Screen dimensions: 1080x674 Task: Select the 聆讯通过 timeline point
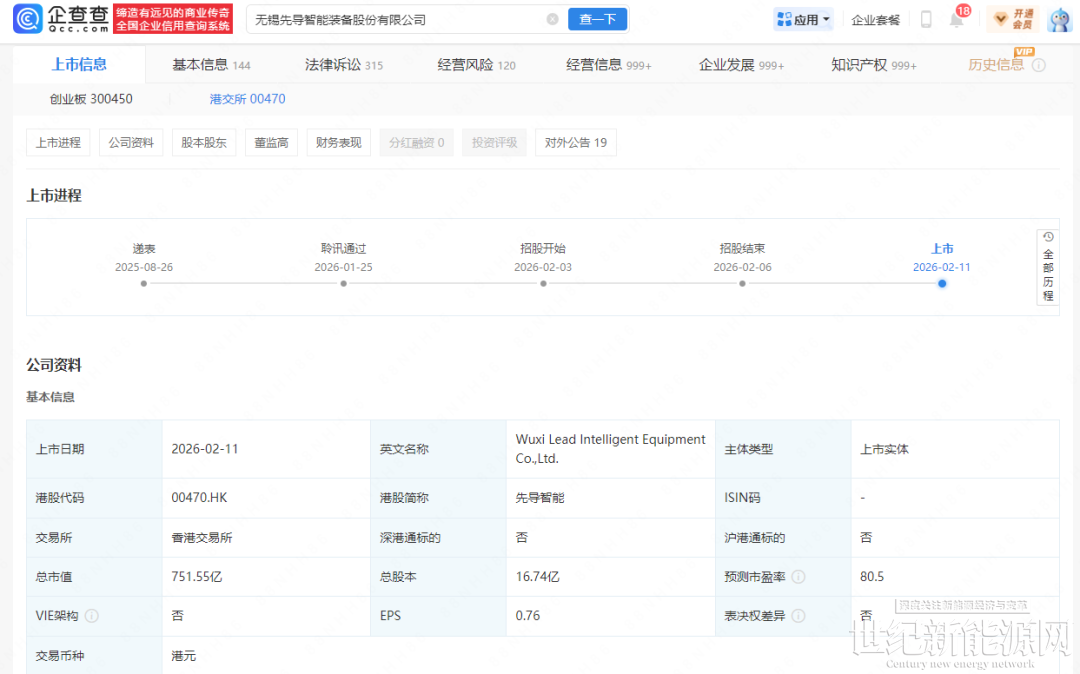pos(343,283)
